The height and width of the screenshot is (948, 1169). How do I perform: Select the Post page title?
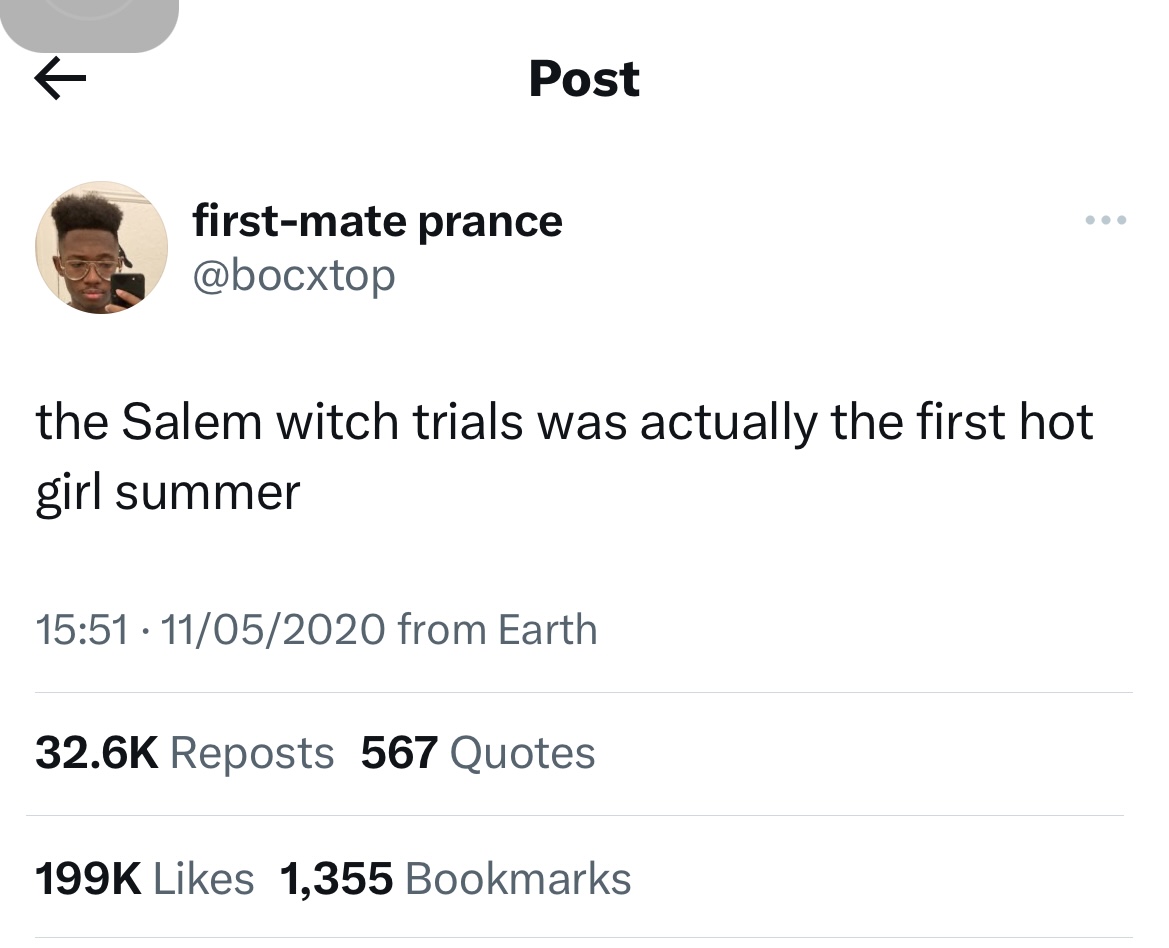[x=584, y=78]
